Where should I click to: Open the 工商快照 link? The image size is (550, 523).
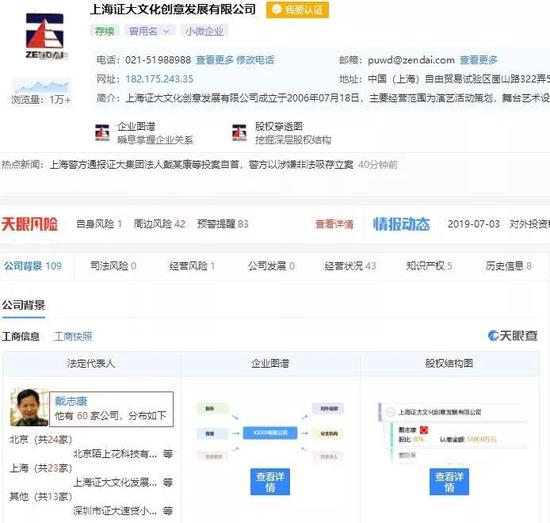(73, 337)
